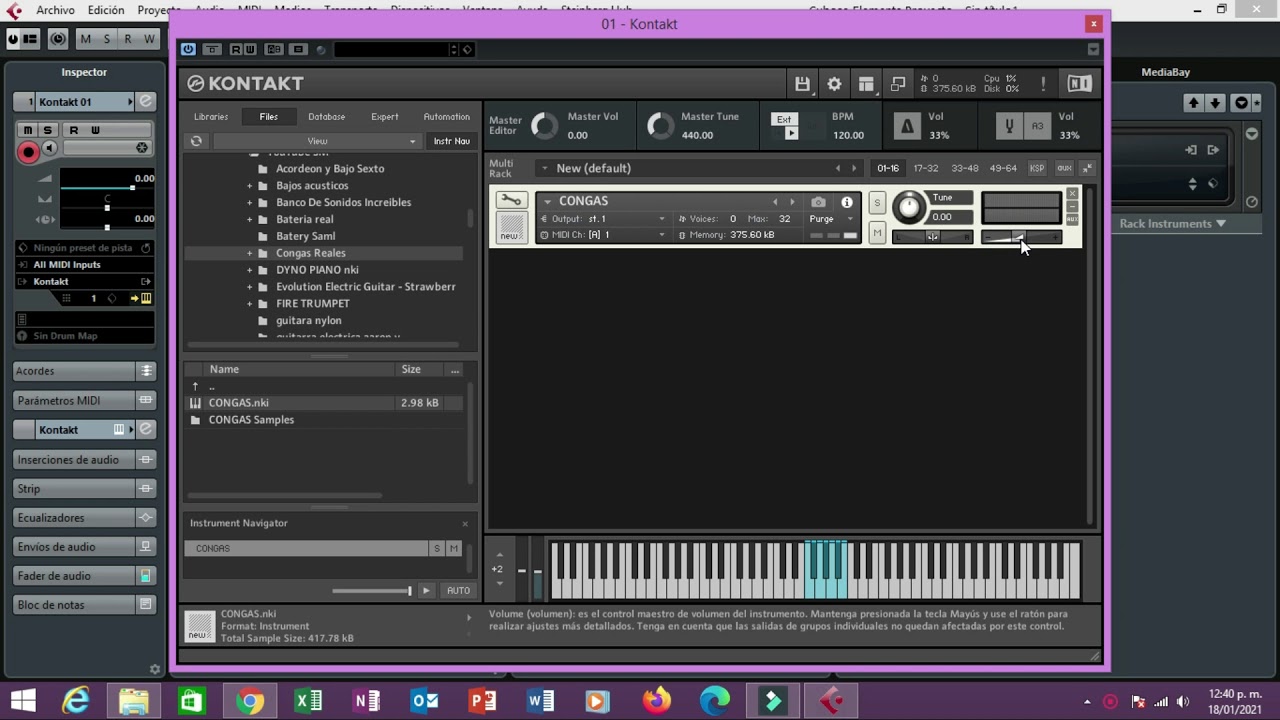Expand the DYNO PIANO nki folder
Screen dimensions: 1280x720
coord(250,270)
